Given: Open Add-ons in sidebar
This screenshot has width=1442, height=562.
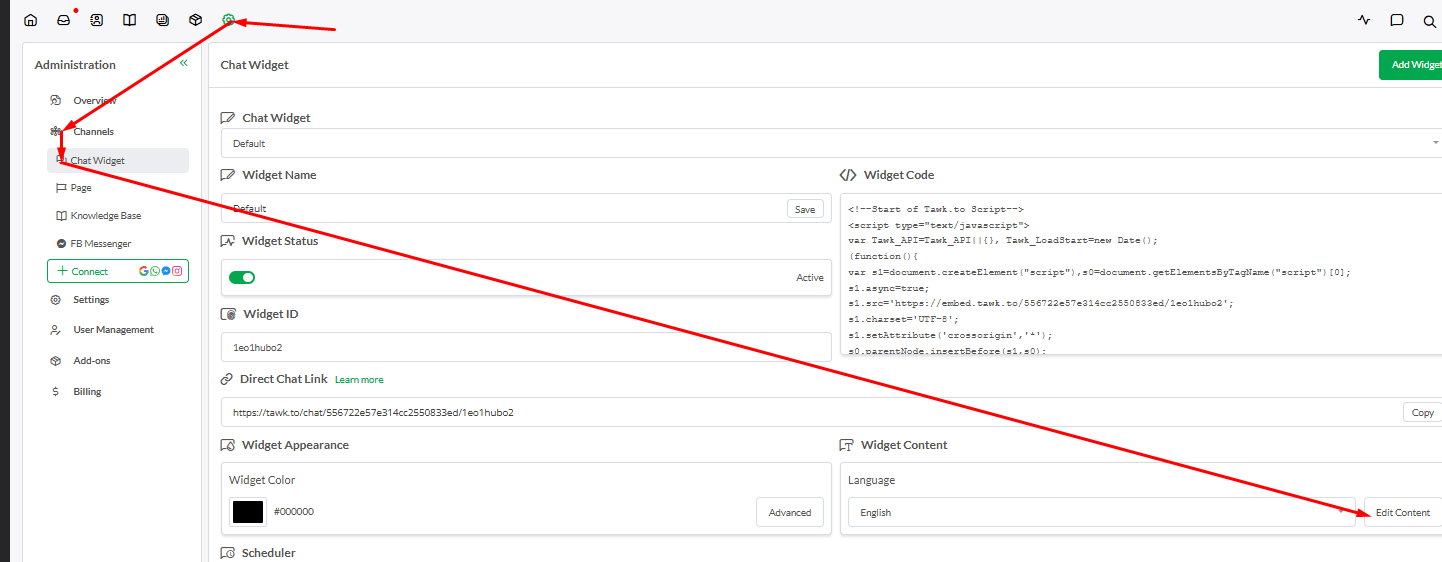Looking at the screenshot, I should (x=92, y=361).
